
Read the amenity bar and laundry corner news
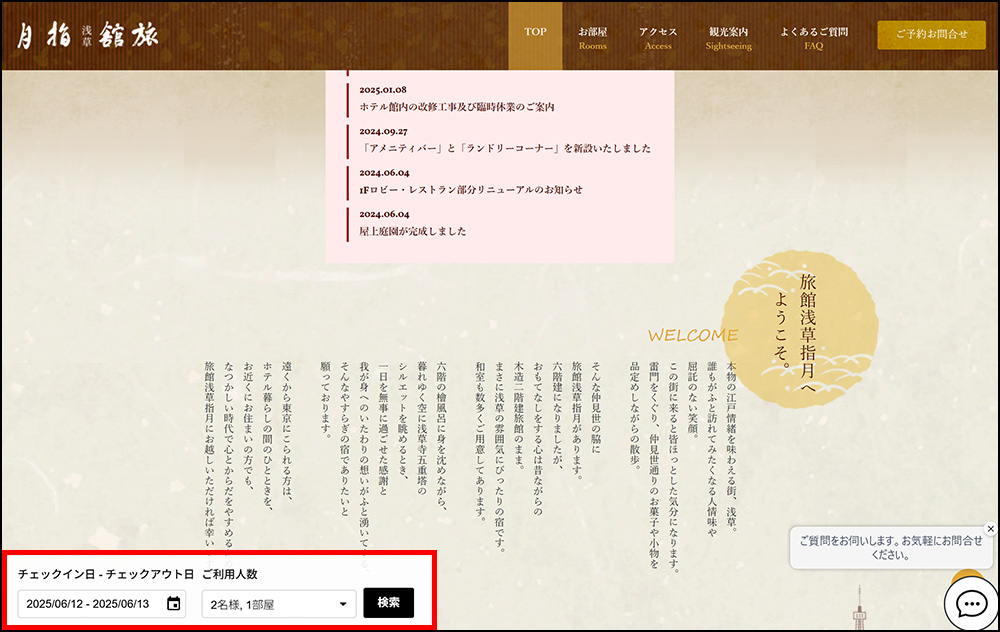(505, 148)
